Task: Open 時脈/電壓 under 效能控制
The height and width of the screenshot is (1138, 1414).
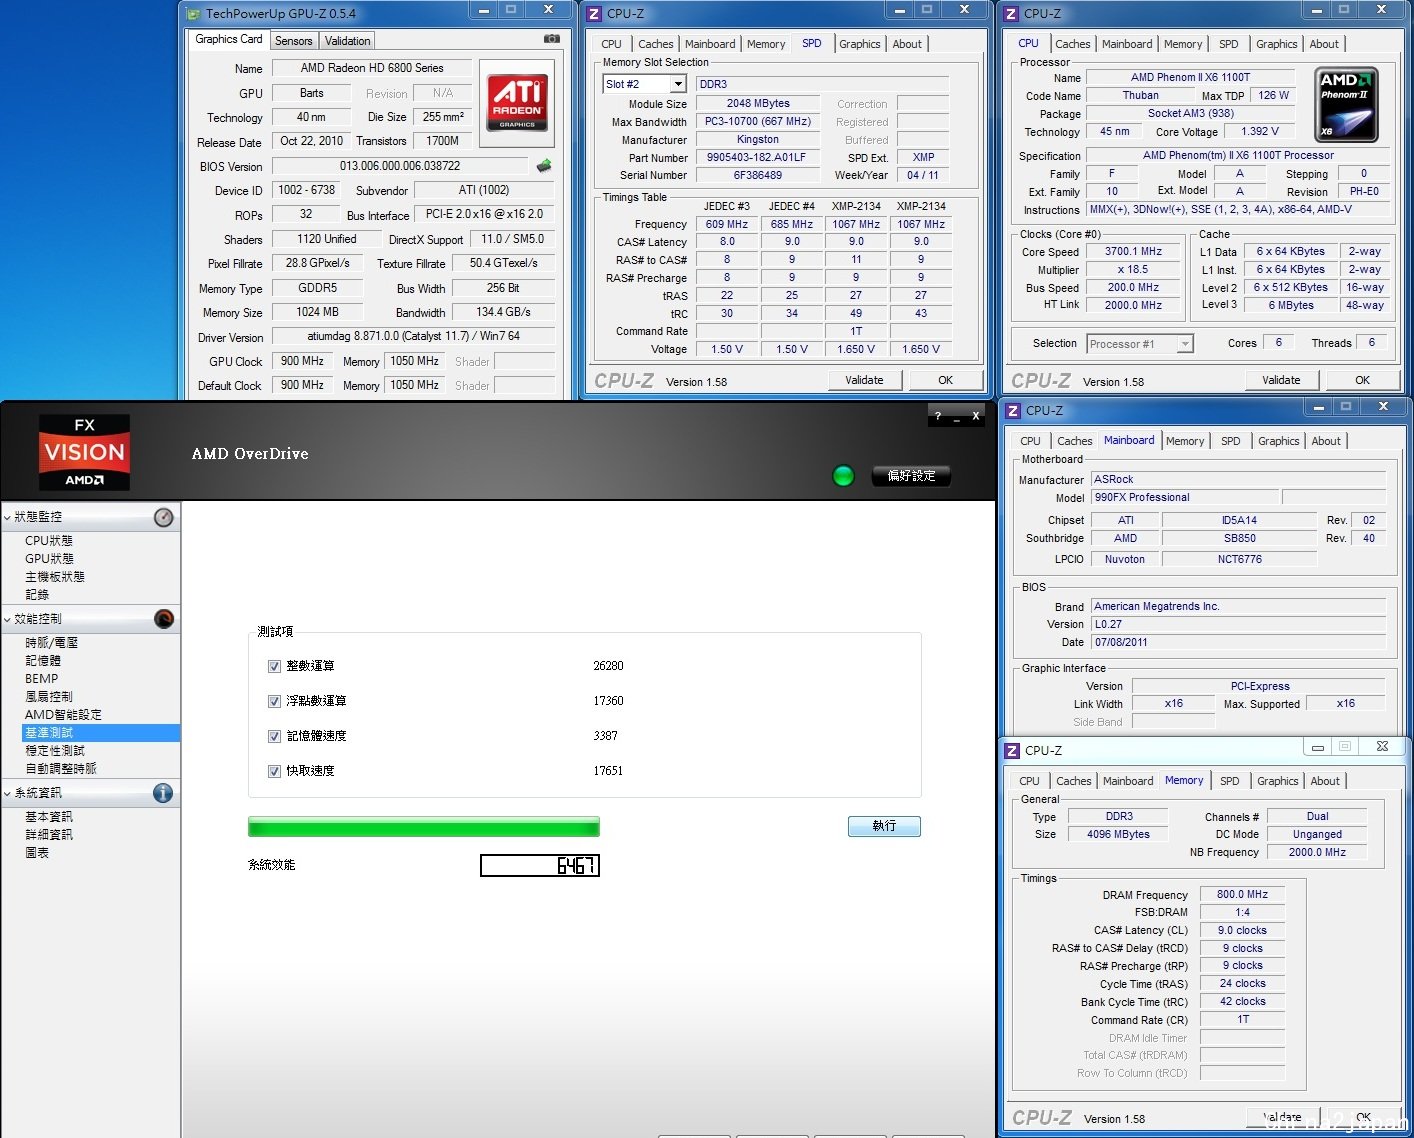Action: (x=51, y=643)
